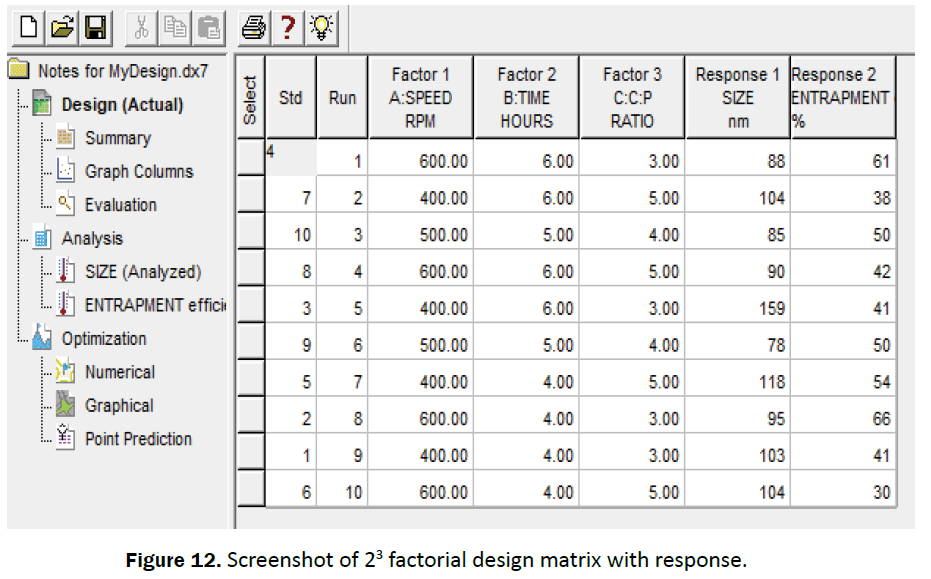Click the Factor 1 A:SPEED column header
The height and width of the screenshot is (579, 931).
coord(420,98)
